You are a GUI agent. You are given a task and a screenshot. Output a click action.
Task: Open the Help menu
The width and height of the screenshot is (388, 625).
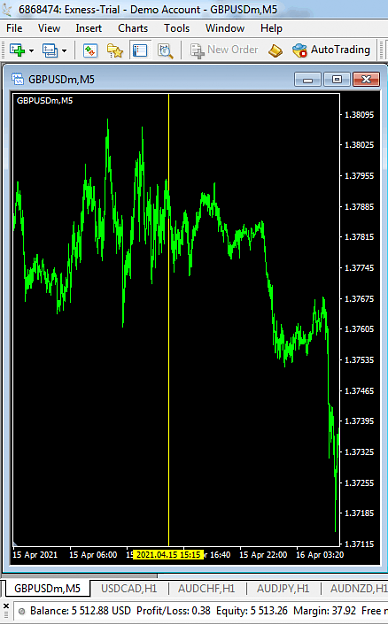271,28
